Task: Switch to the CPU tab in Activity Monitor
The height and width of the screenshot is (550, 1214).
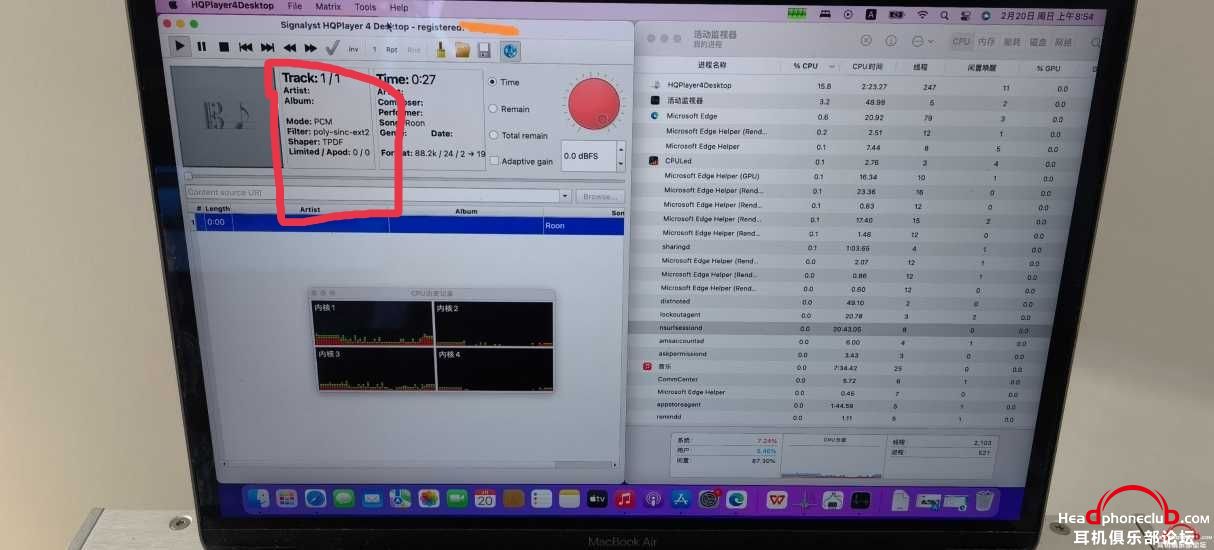Action: point(961,42)
